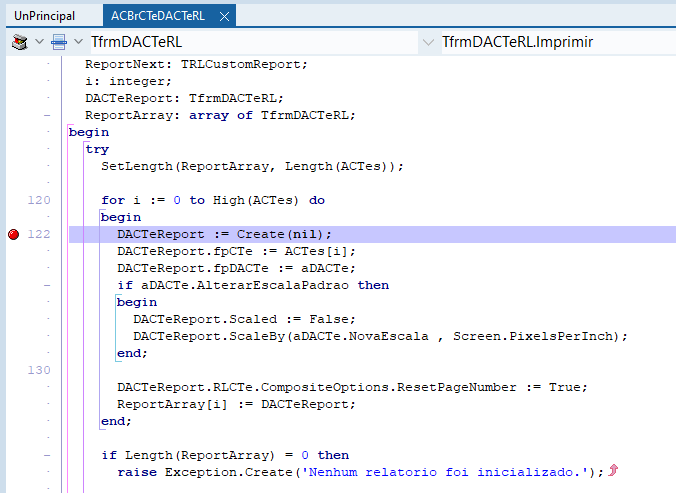Click 'for i := 0 to High(ACTes) do'
The height and width of the screenshot is (493, 676).
213,200
